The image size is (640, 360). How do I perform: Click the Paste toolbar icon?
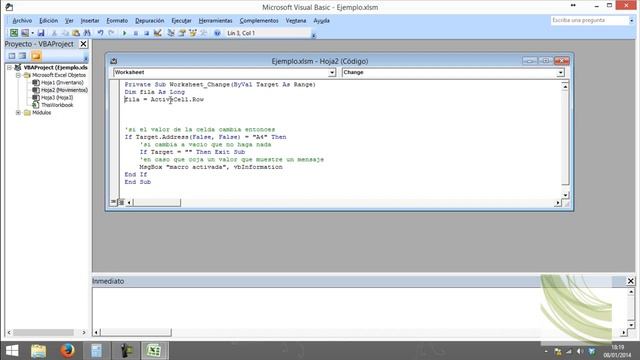click(x=76, y=33)
